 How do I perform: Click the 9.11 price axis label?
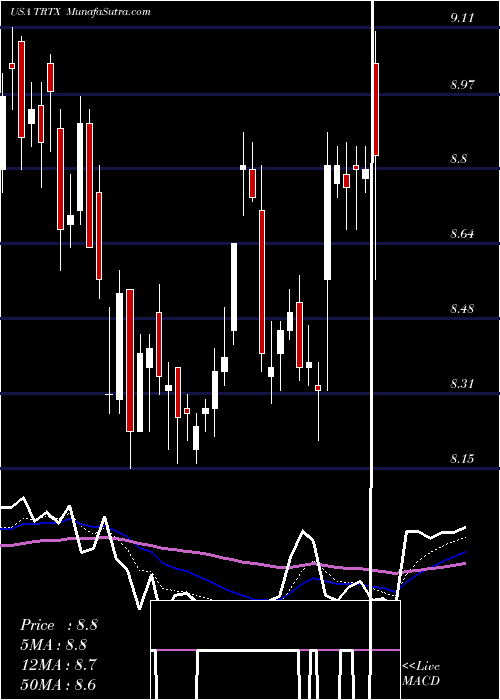[x=462, y=17]
